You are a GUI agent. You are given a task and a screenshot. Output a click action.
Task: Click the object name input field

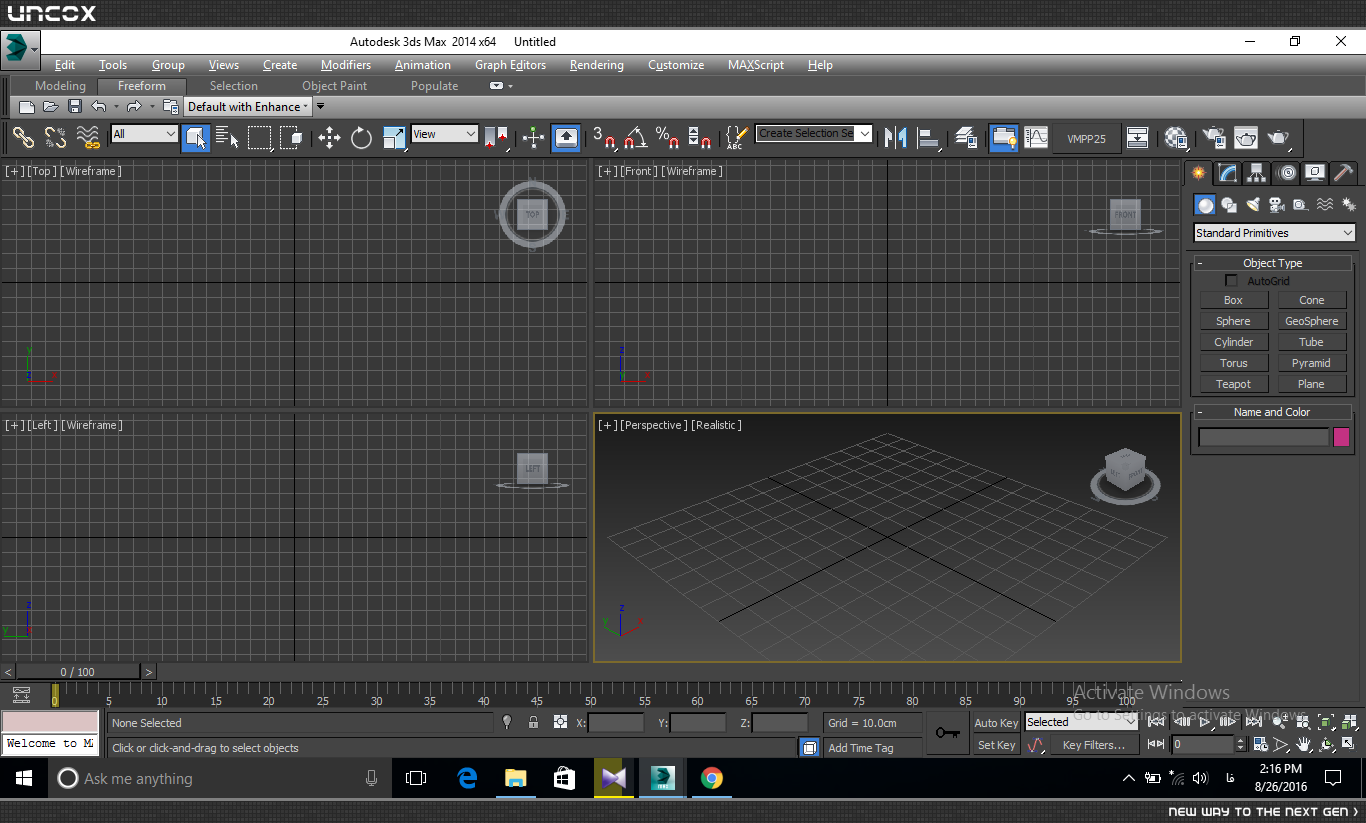[x=1263, y=437]
